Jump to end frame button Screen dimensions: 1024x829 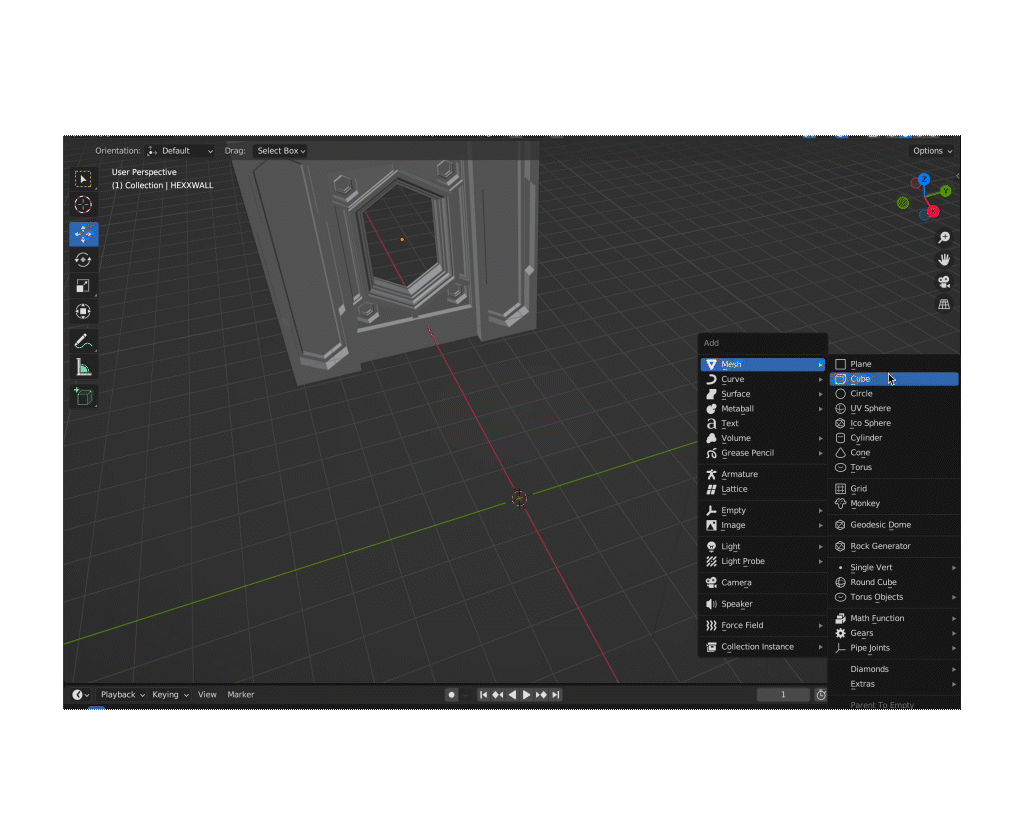pyautogui.click(x=555, y=694)
